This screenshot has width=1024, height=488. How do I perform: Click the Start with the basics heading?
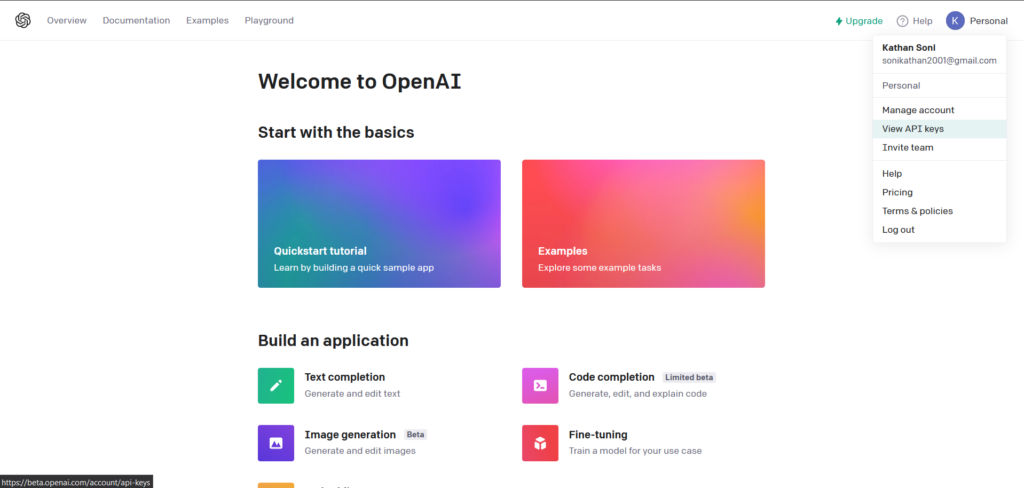336,133
